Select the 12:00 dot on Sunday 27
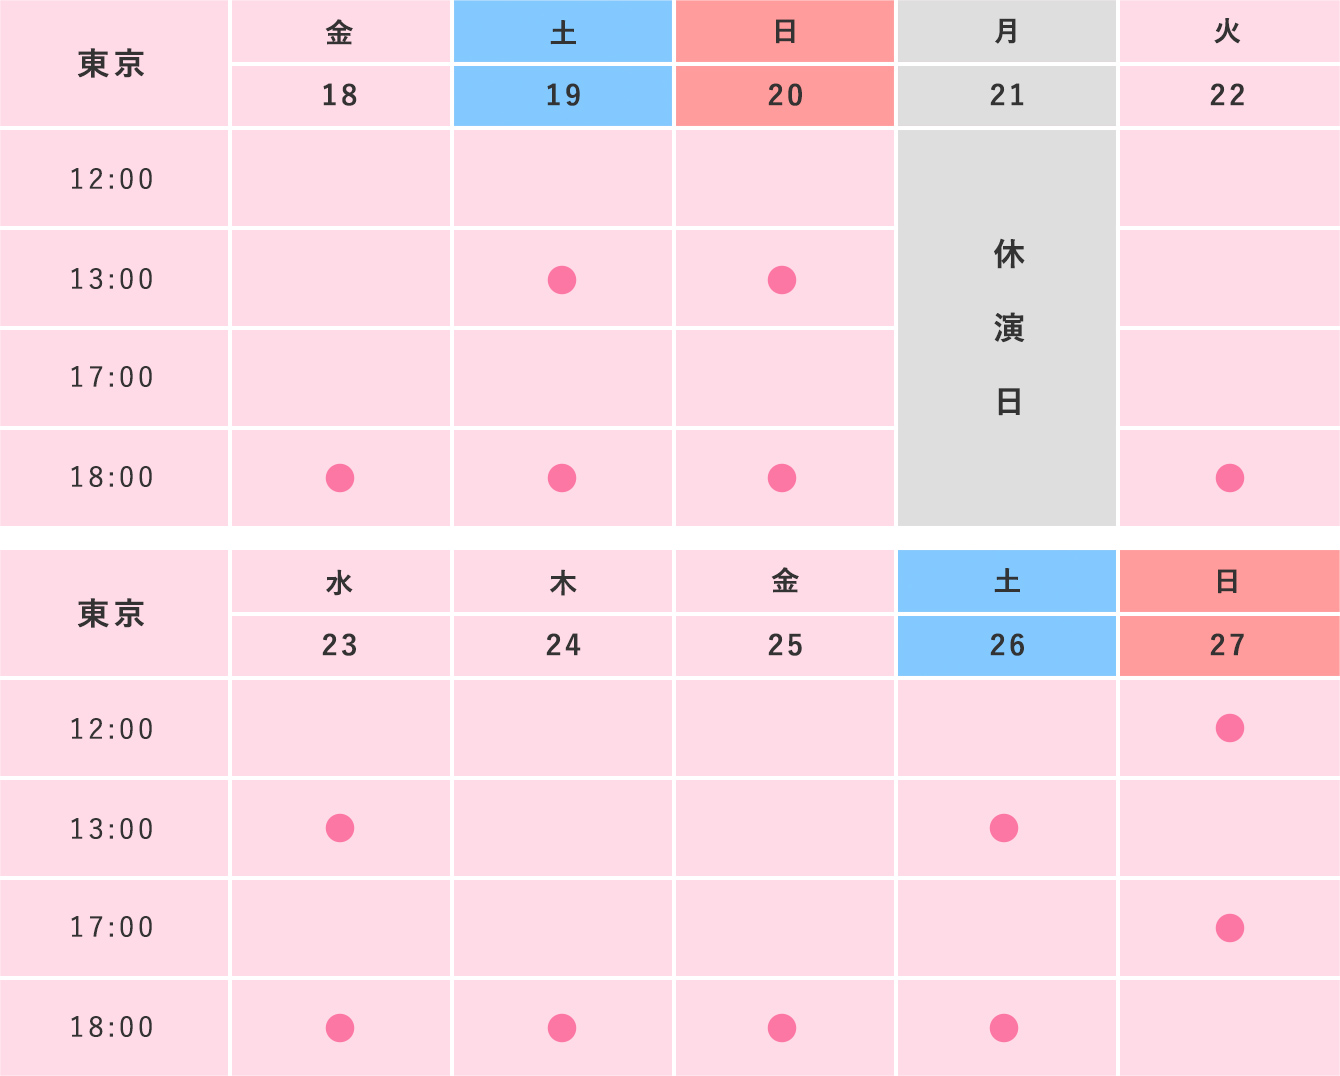1340x1076 pixels. pyautogui.click(x=1230, y=728)
